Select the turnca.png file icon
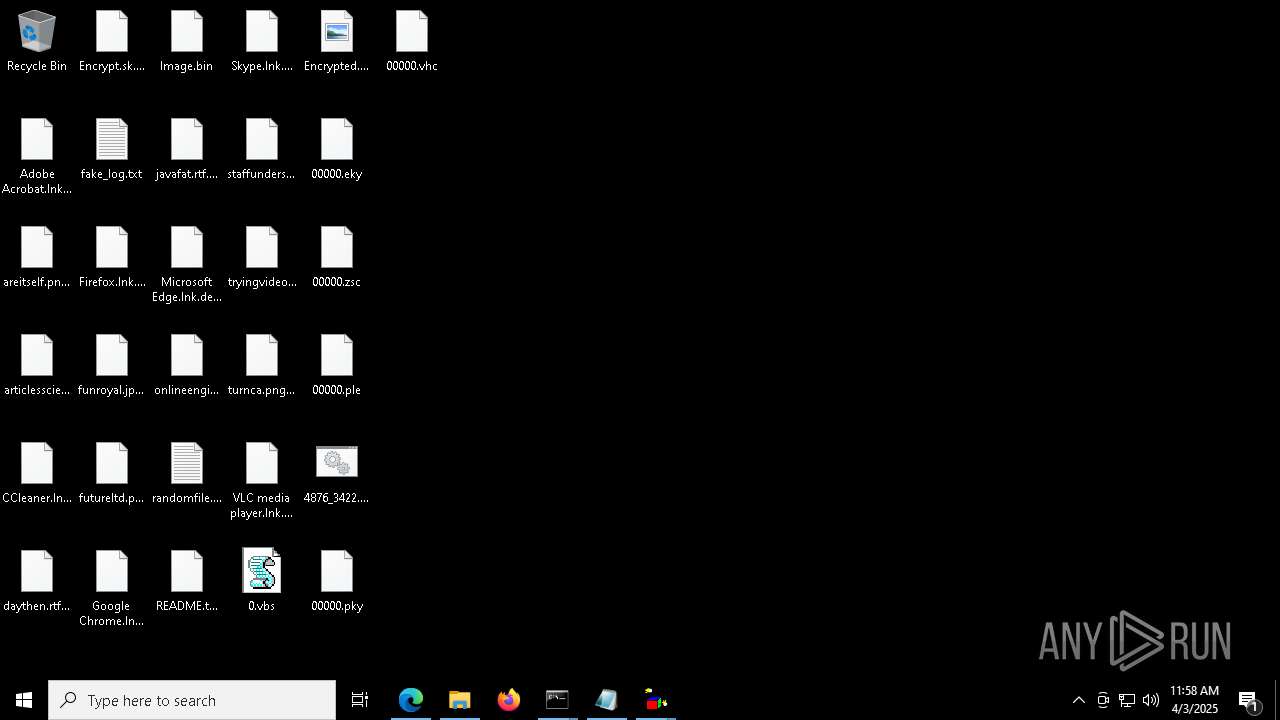The height and width of the screenshot is (720, 1280). coord(262,366)
